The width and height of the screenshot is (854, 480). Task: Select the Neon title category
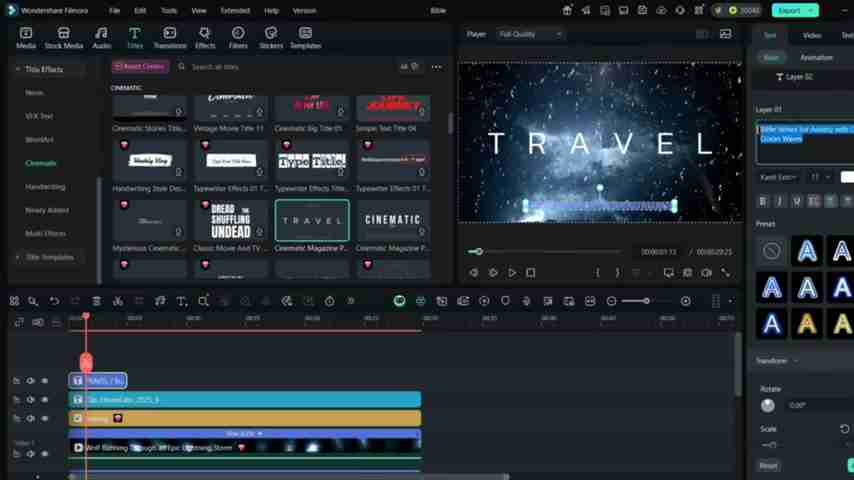[34, 93]
